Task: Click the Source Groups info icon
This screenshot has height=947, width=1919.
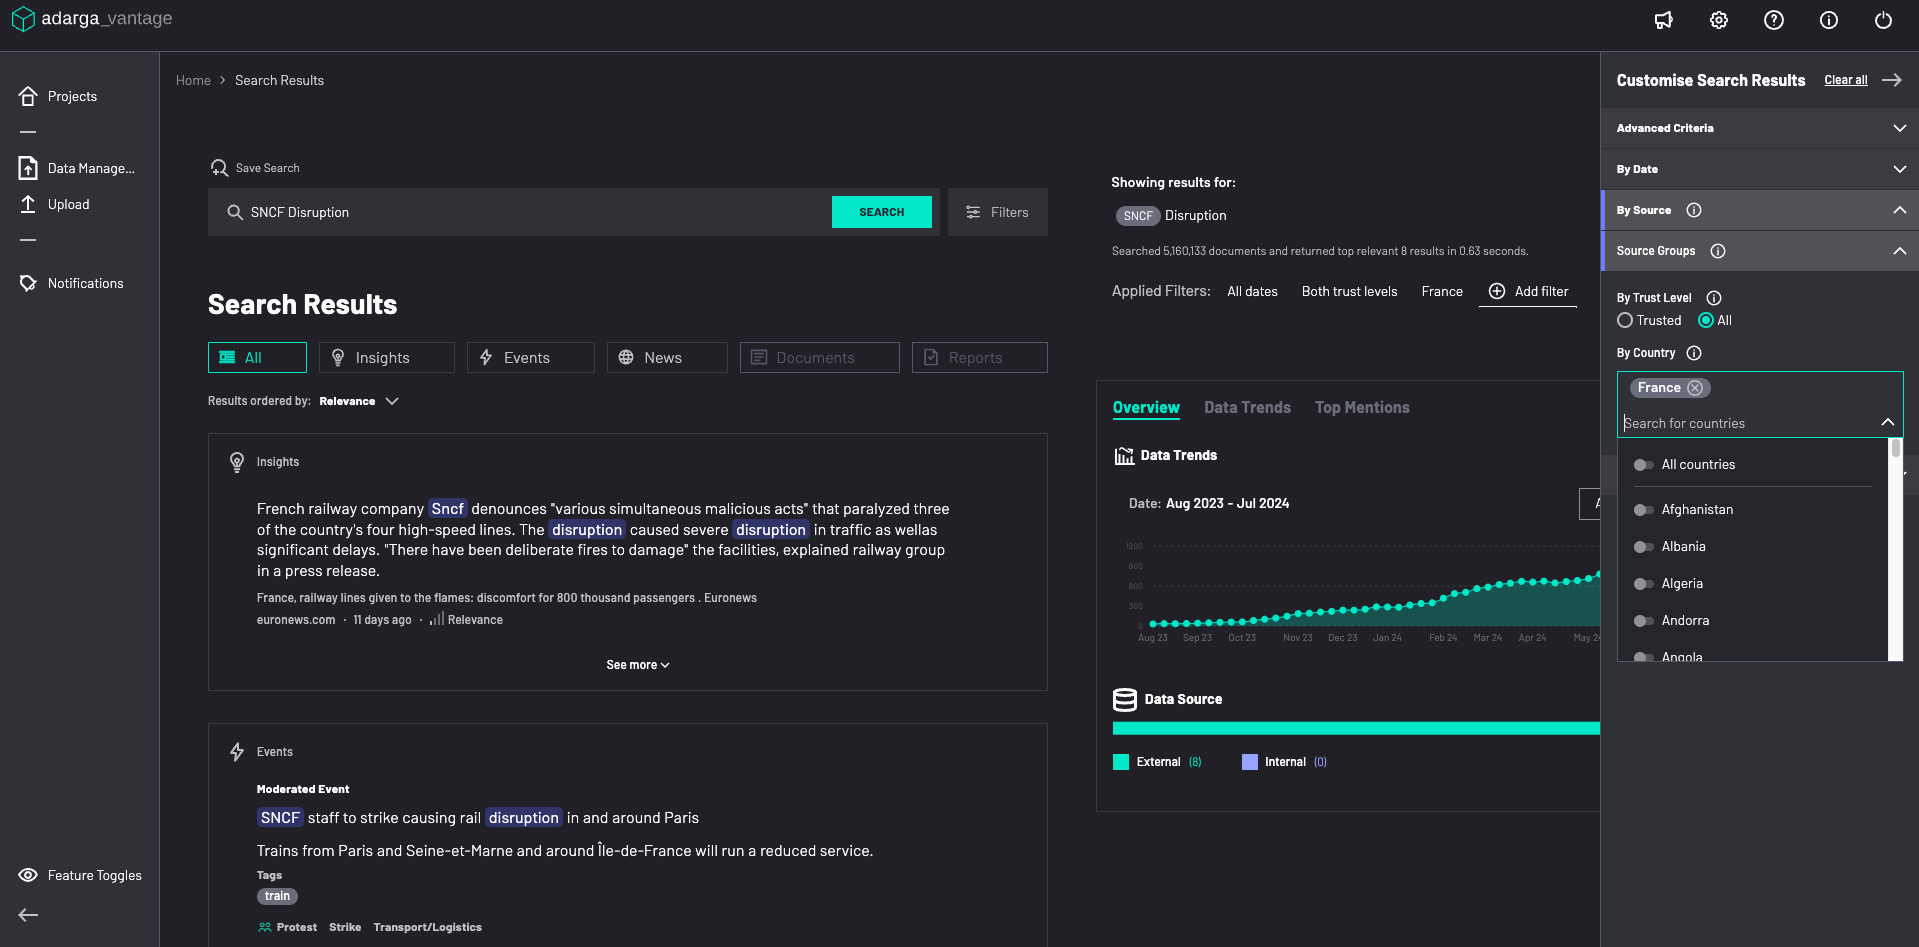Action: (x=1718, y=251)
